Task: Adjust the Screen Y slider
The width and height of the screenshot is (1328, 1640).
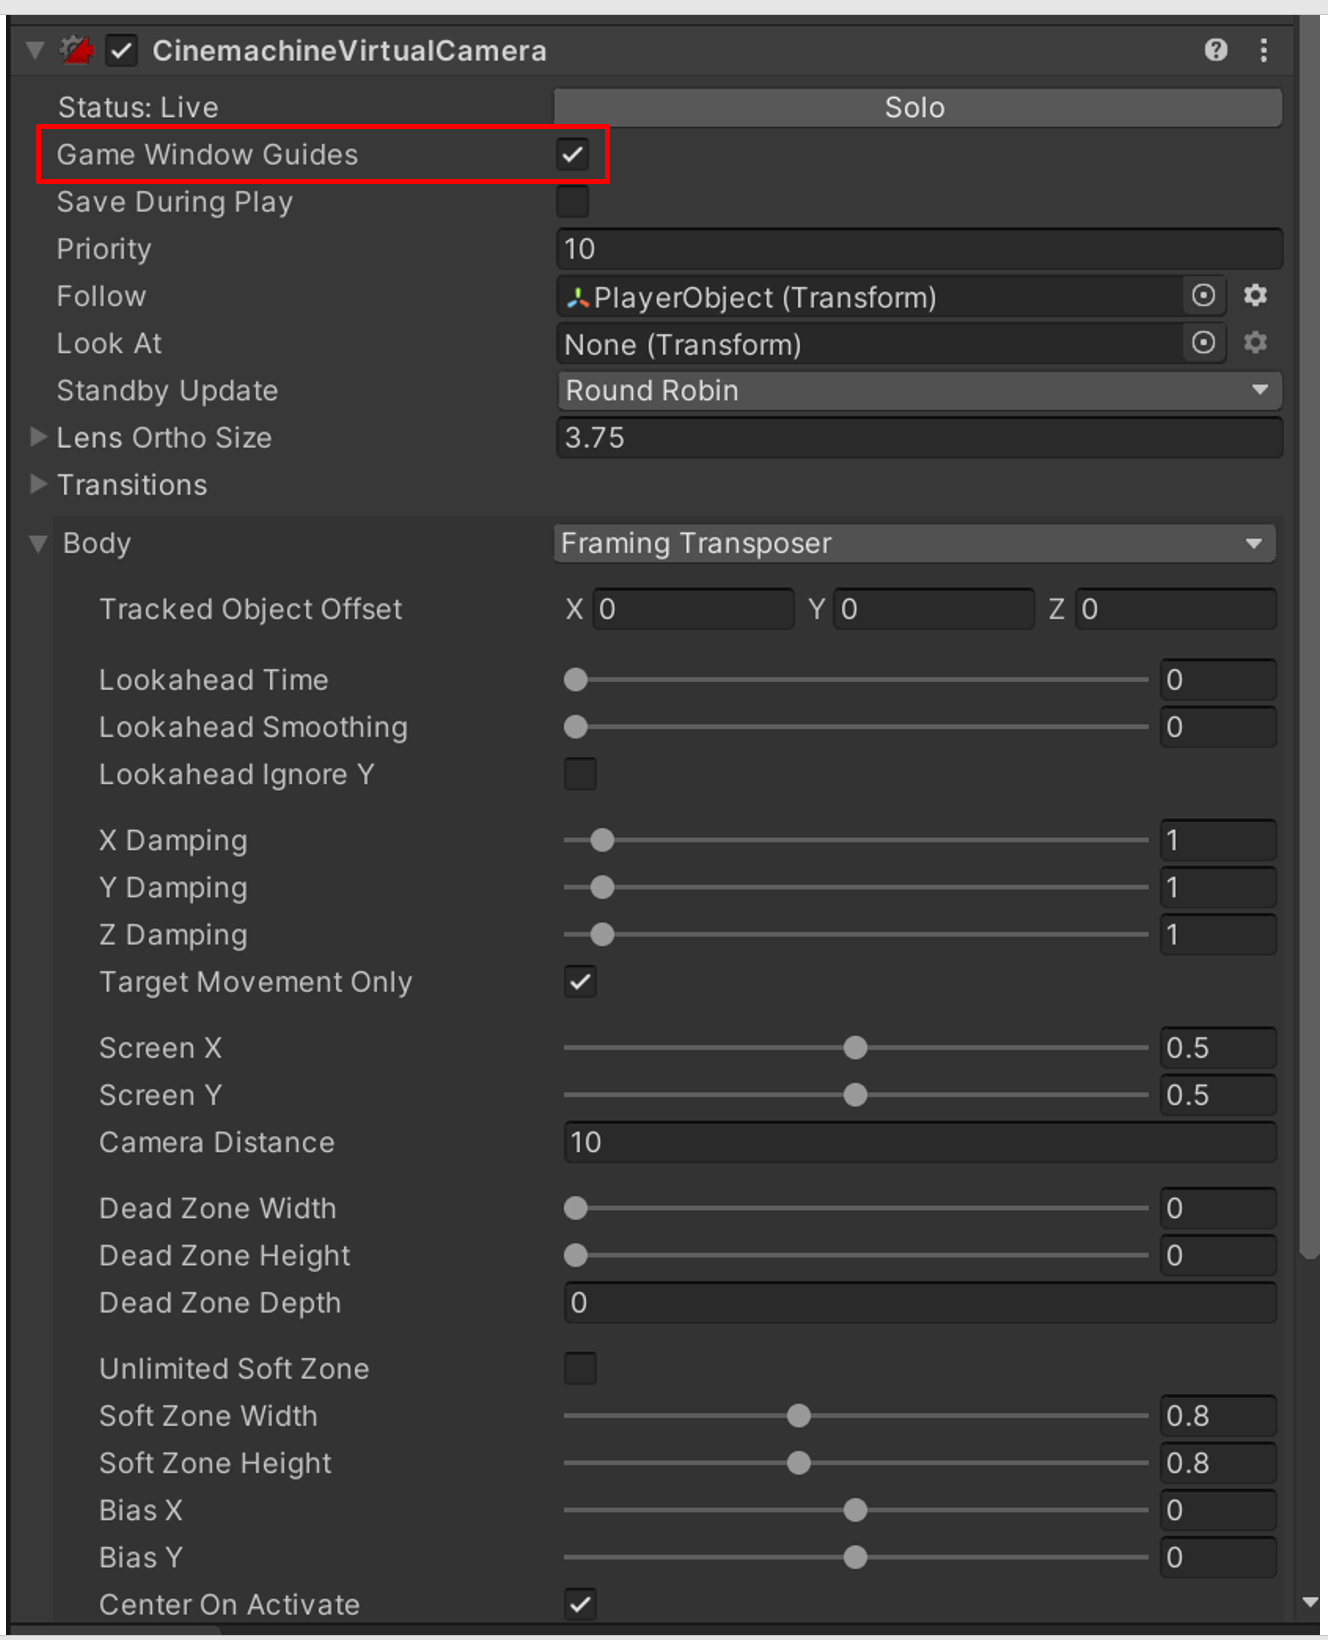Action: (856, 1095)
